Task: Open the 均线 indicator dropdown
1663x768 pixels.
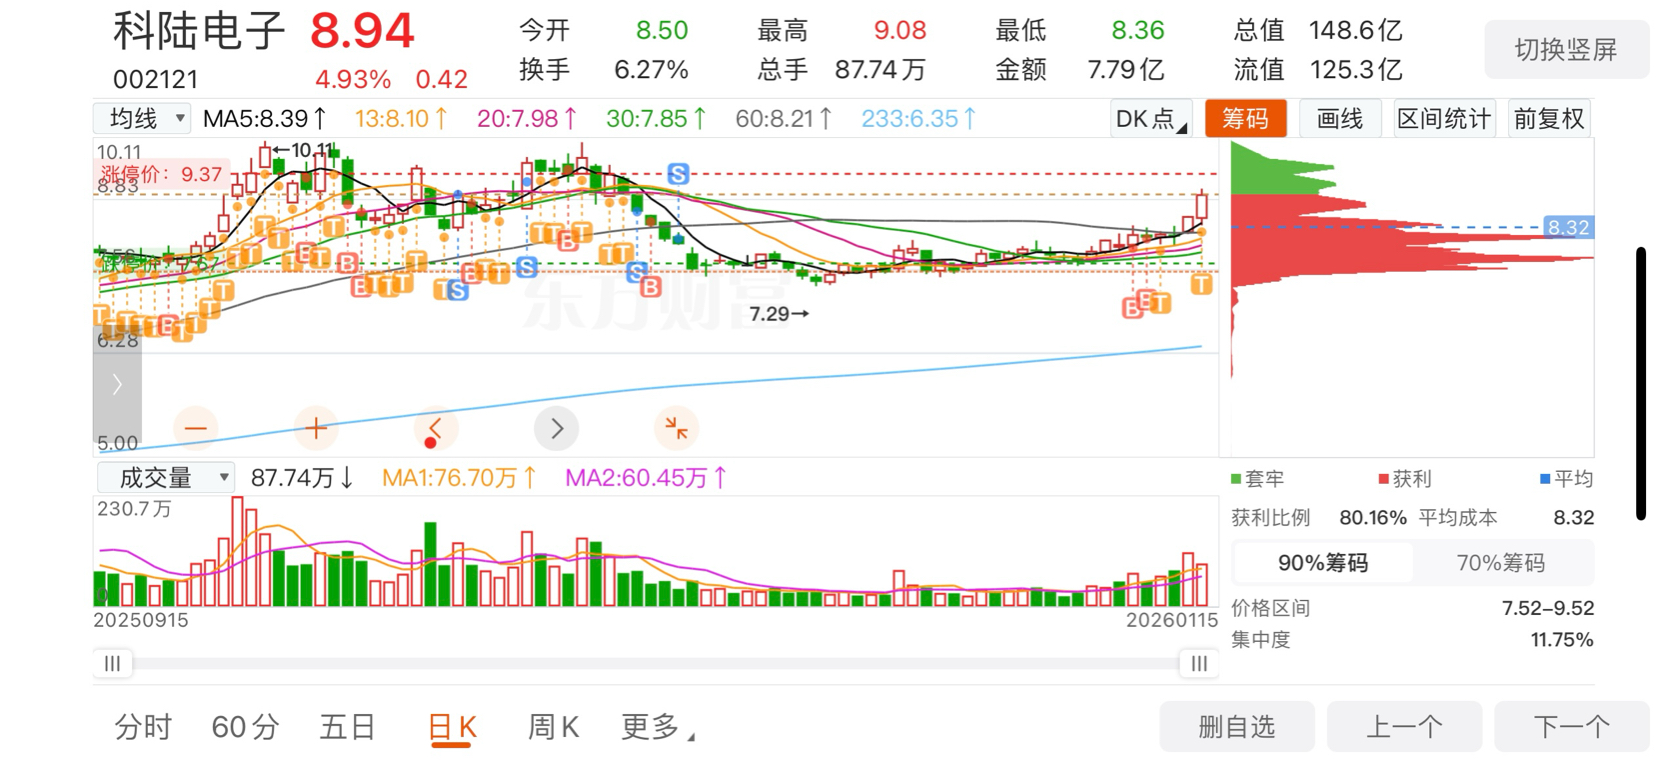Action: 142,119
